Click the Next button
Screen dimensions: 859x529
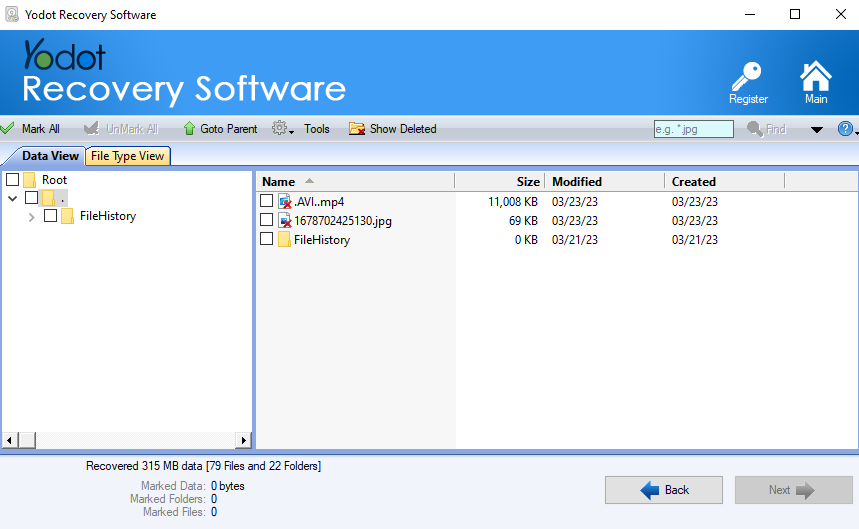[x=793, y=490]
